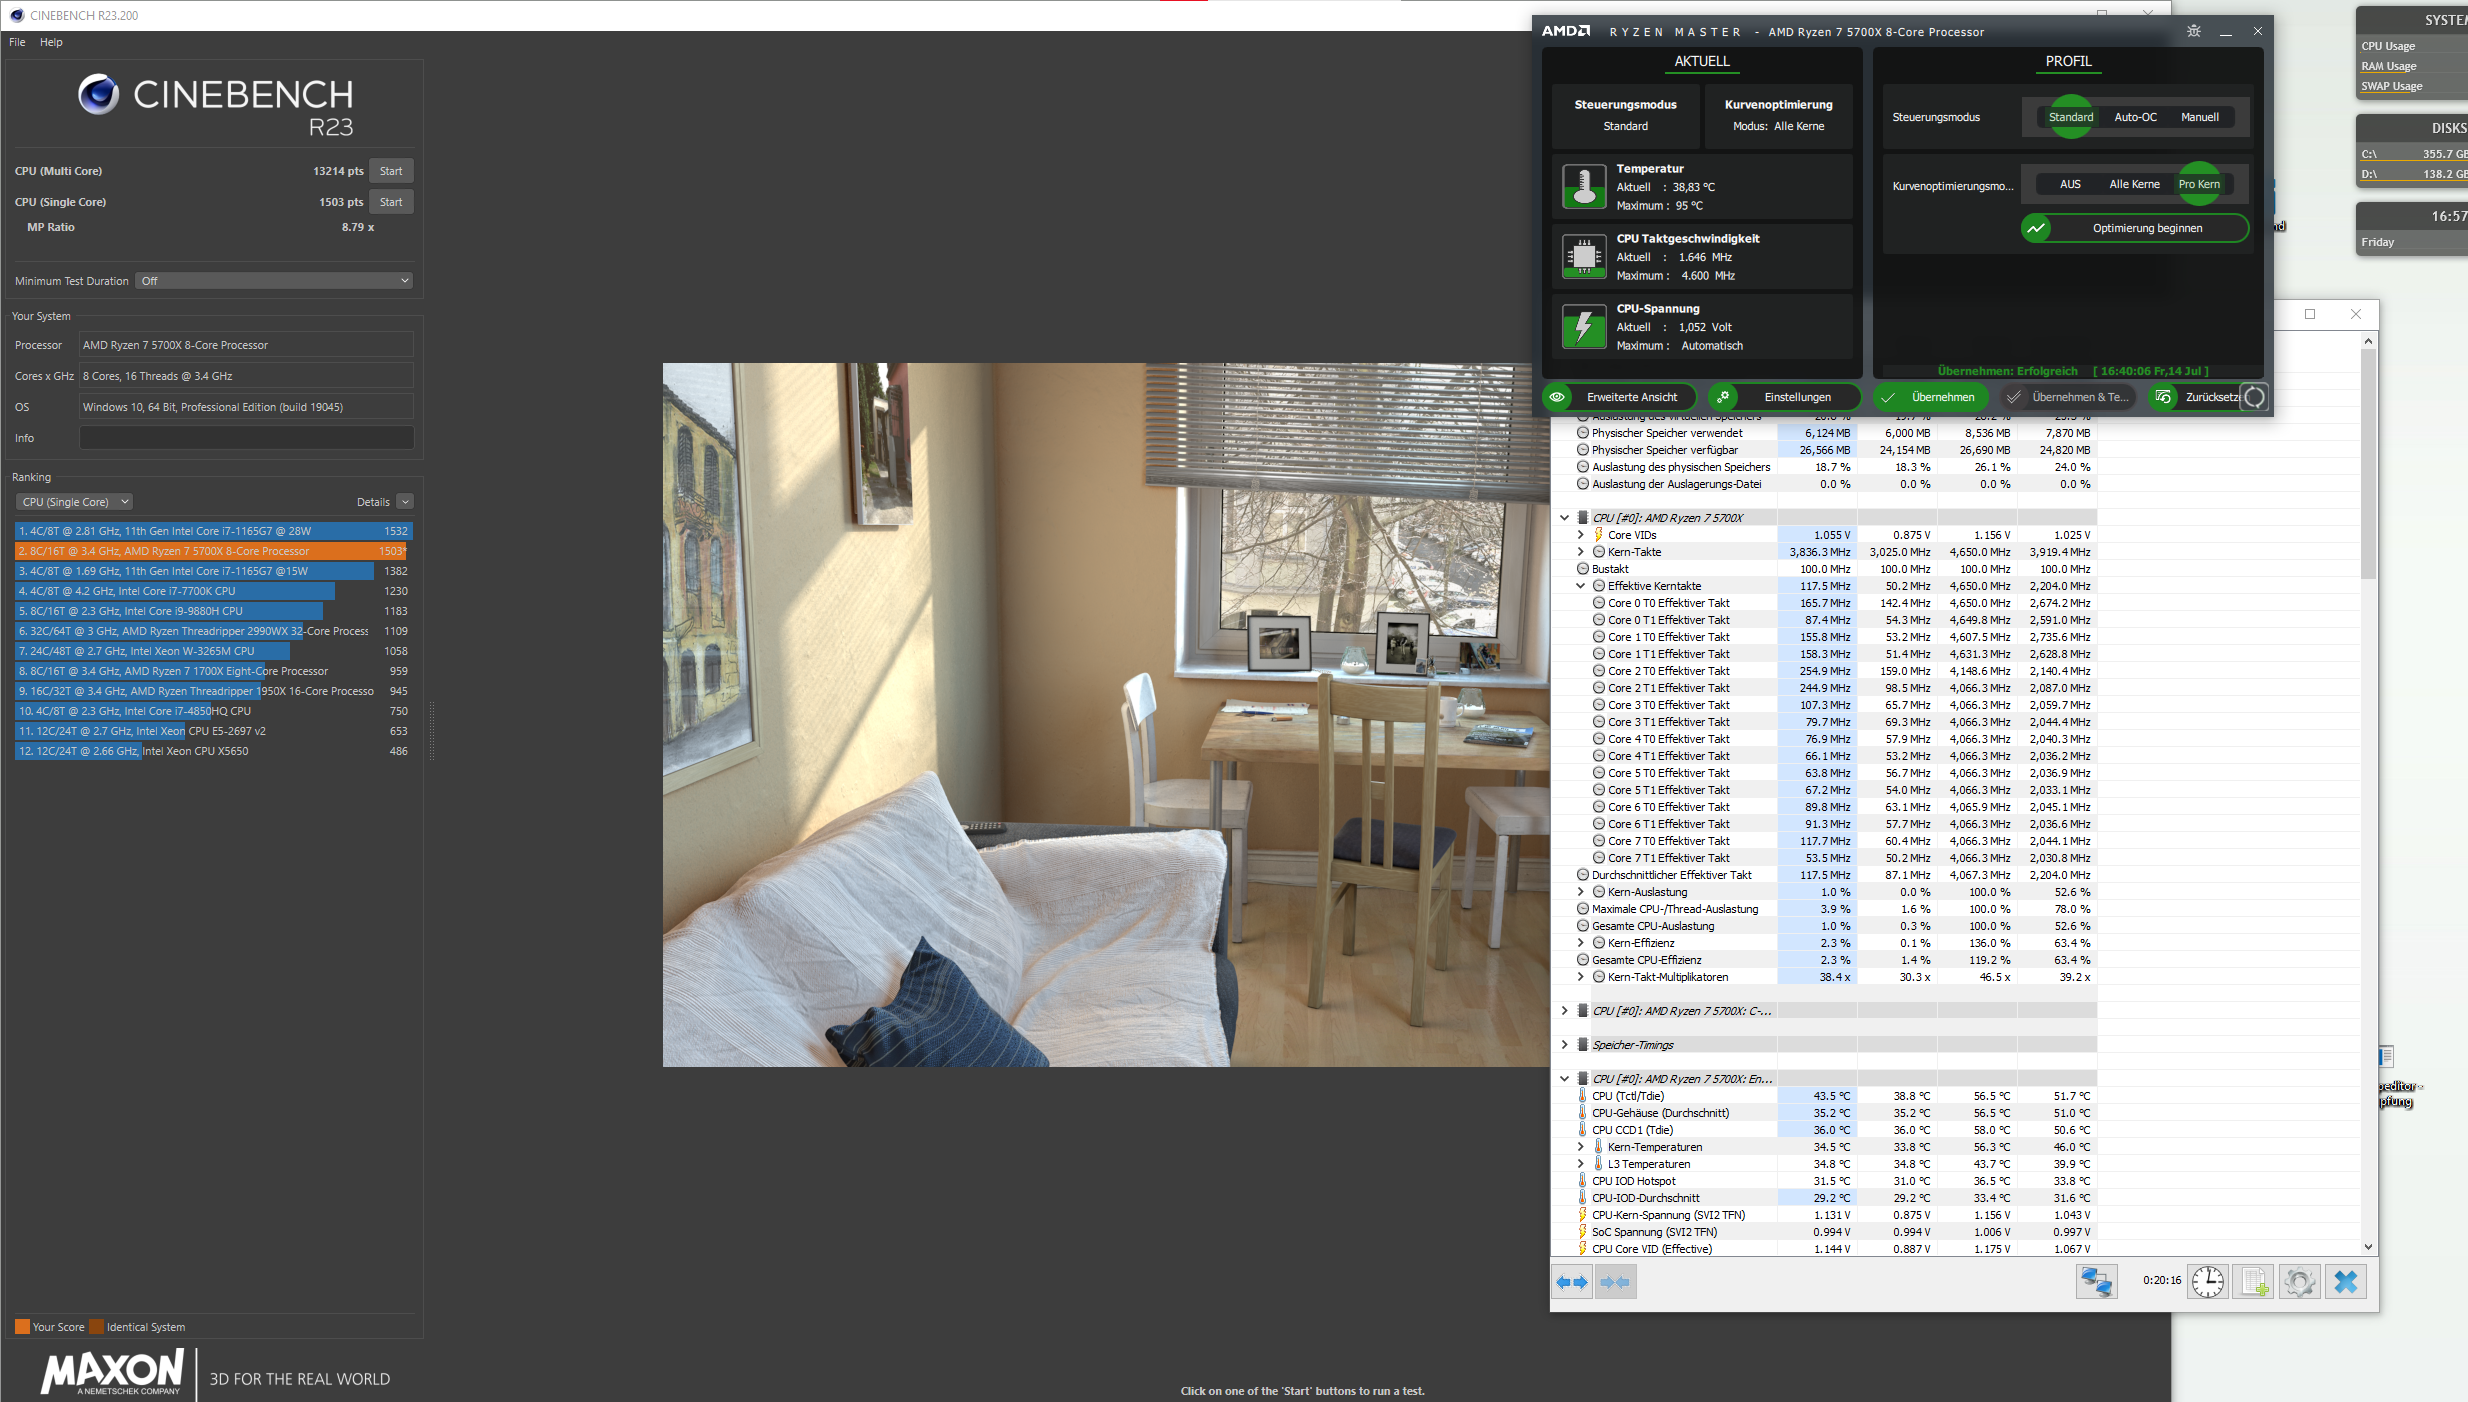This screenshot has width=2468, height=1402.
Task: Open HWiNFO network remote monitoring icon
Action: pos(2096,1282)
